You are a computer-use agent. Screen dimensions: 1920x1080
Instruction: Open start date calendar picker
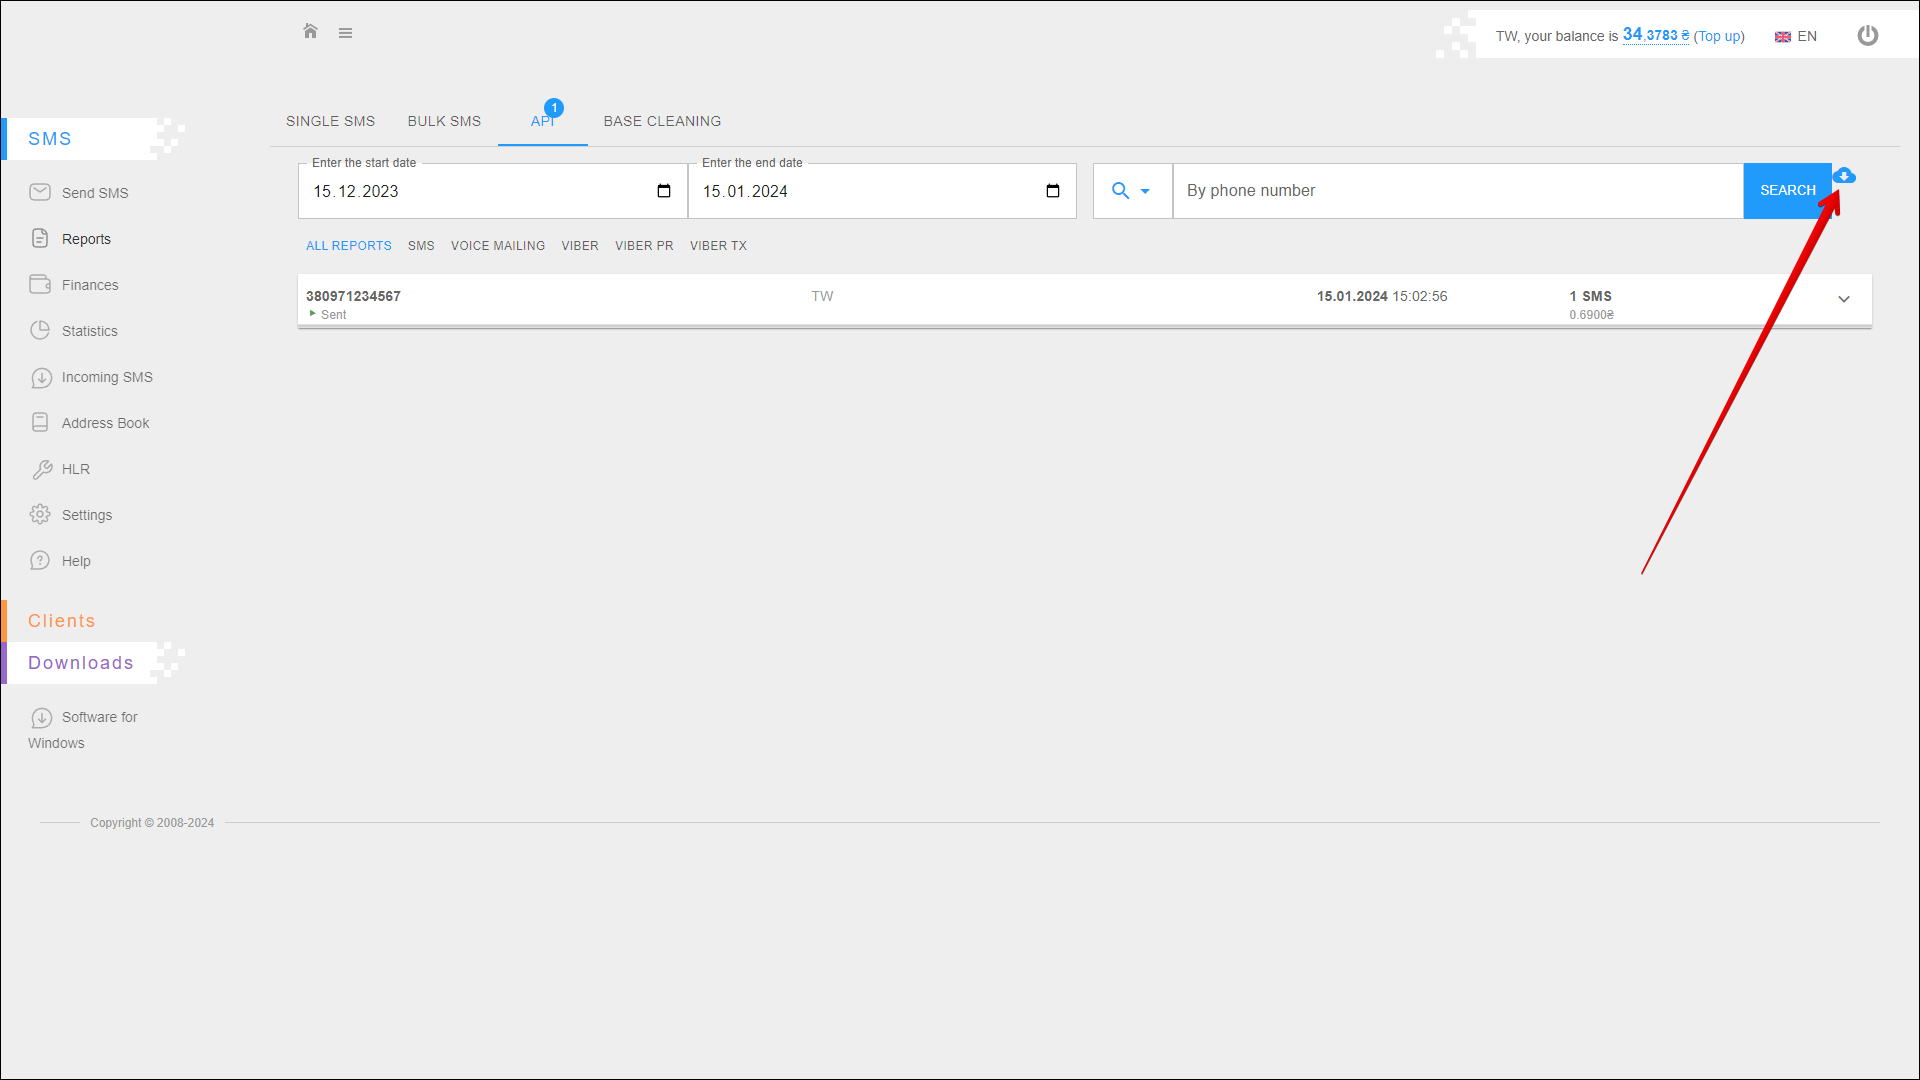coord(664,191)
